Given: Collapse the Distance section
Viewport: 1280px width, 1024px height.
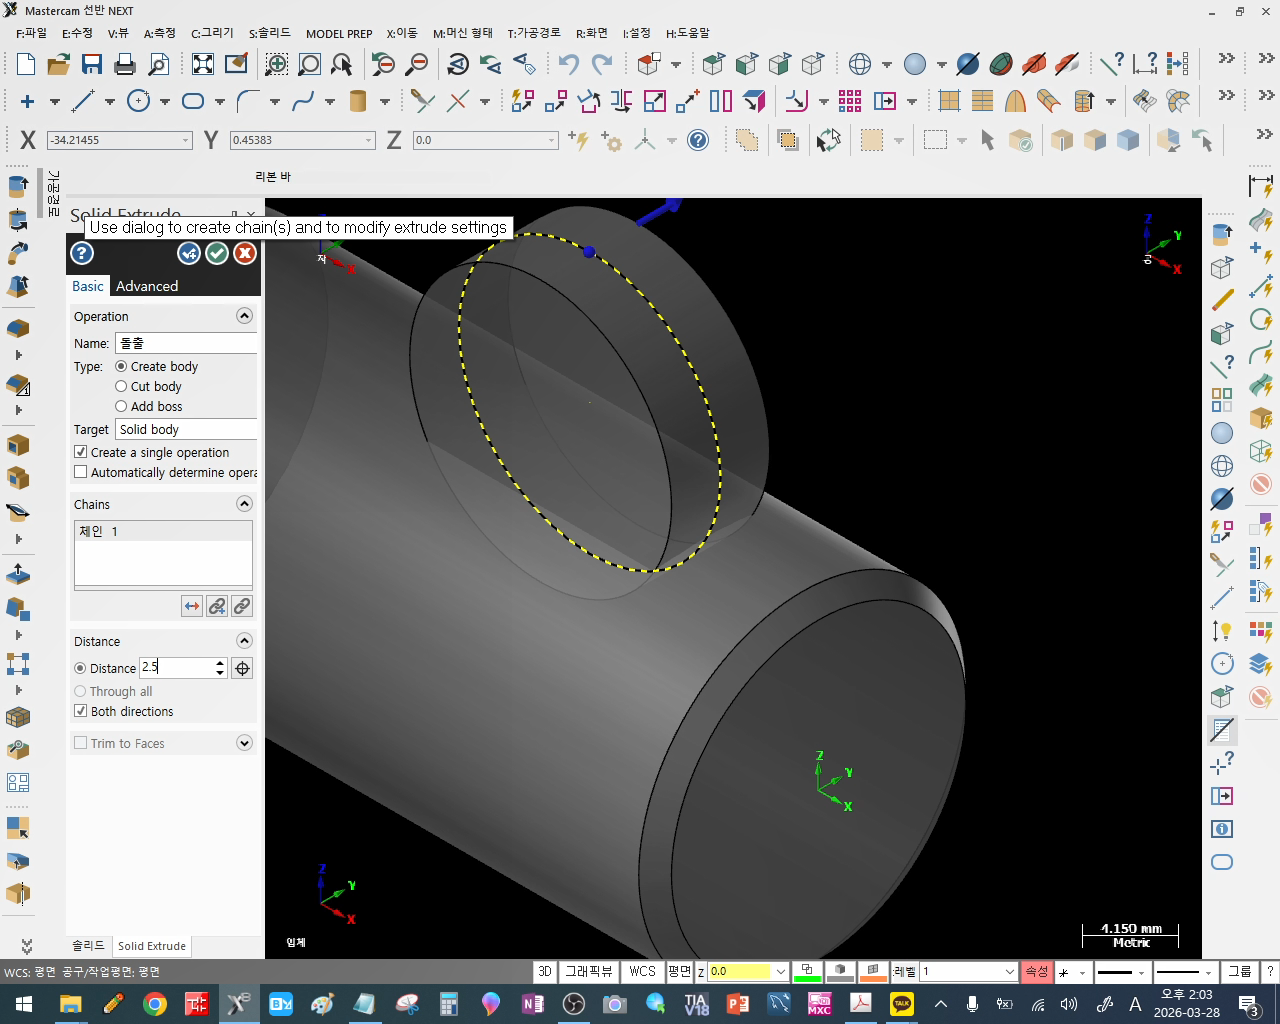Looking at the screenshot, I should (x=244, y=641).
